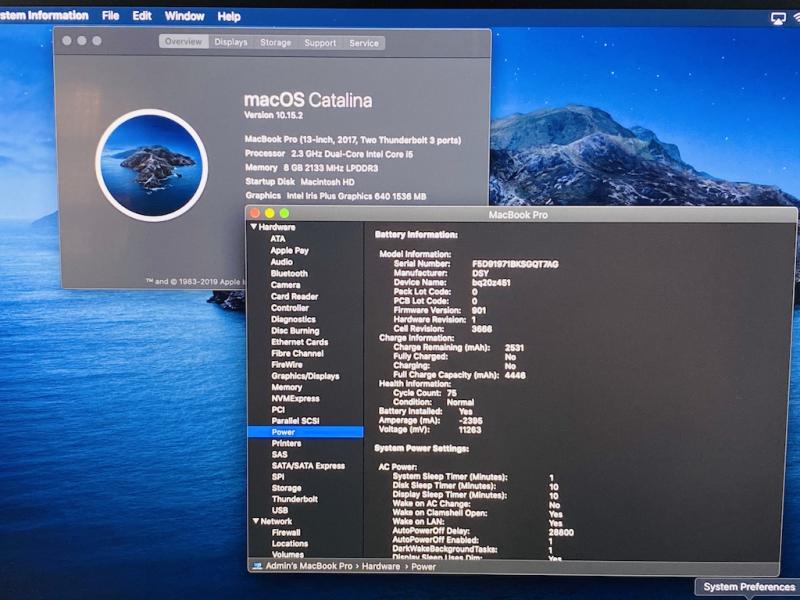Click the "macOS Catalina" heading
Viewport: 800px width, 600px height.
pyautogui.click(x=308, y=100)
